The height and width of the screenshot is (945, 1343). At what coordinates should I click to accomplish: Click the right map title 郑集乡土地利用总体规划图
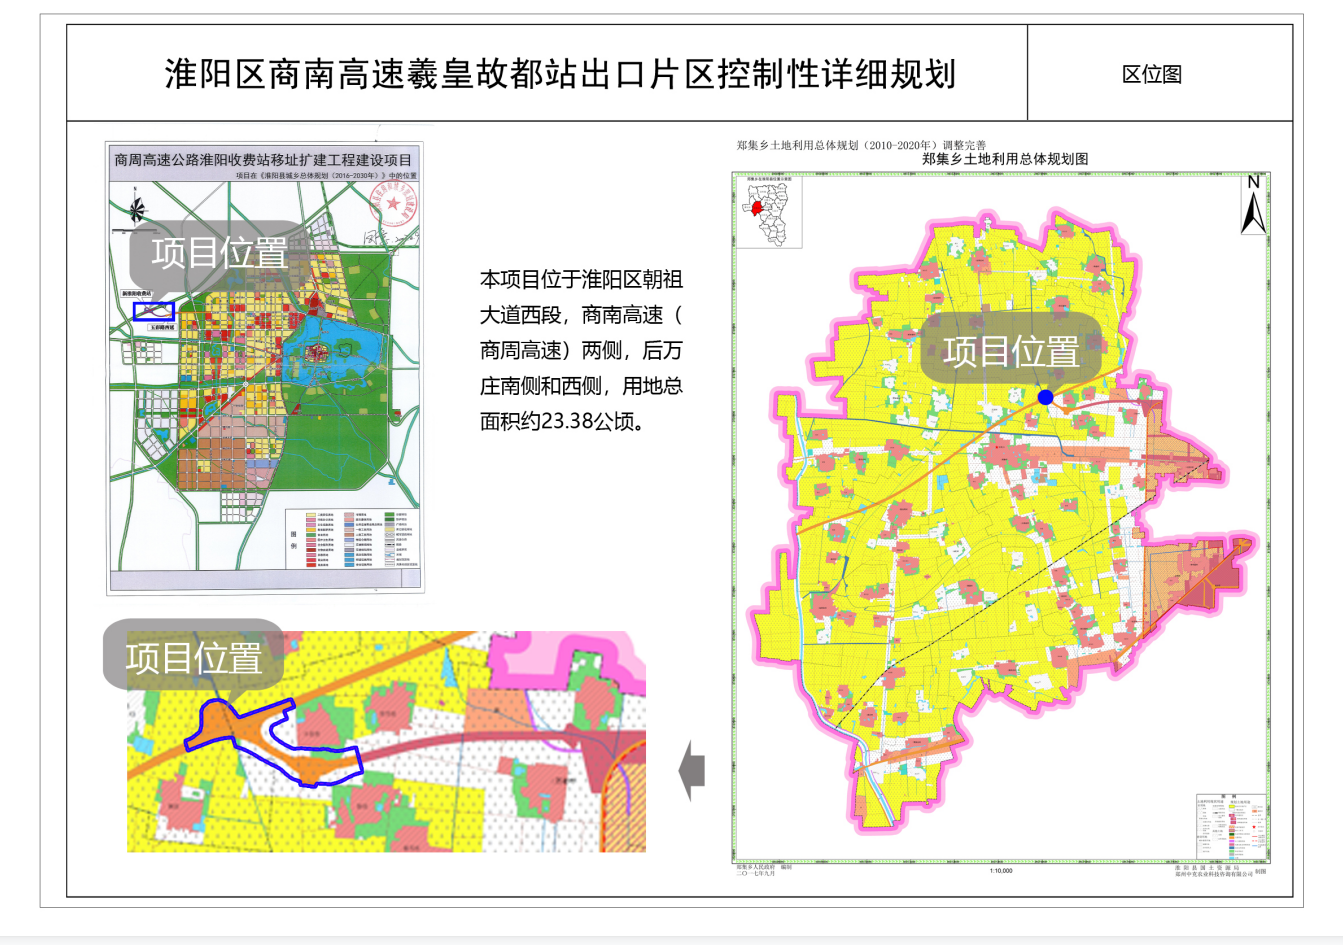point(1004,158)
